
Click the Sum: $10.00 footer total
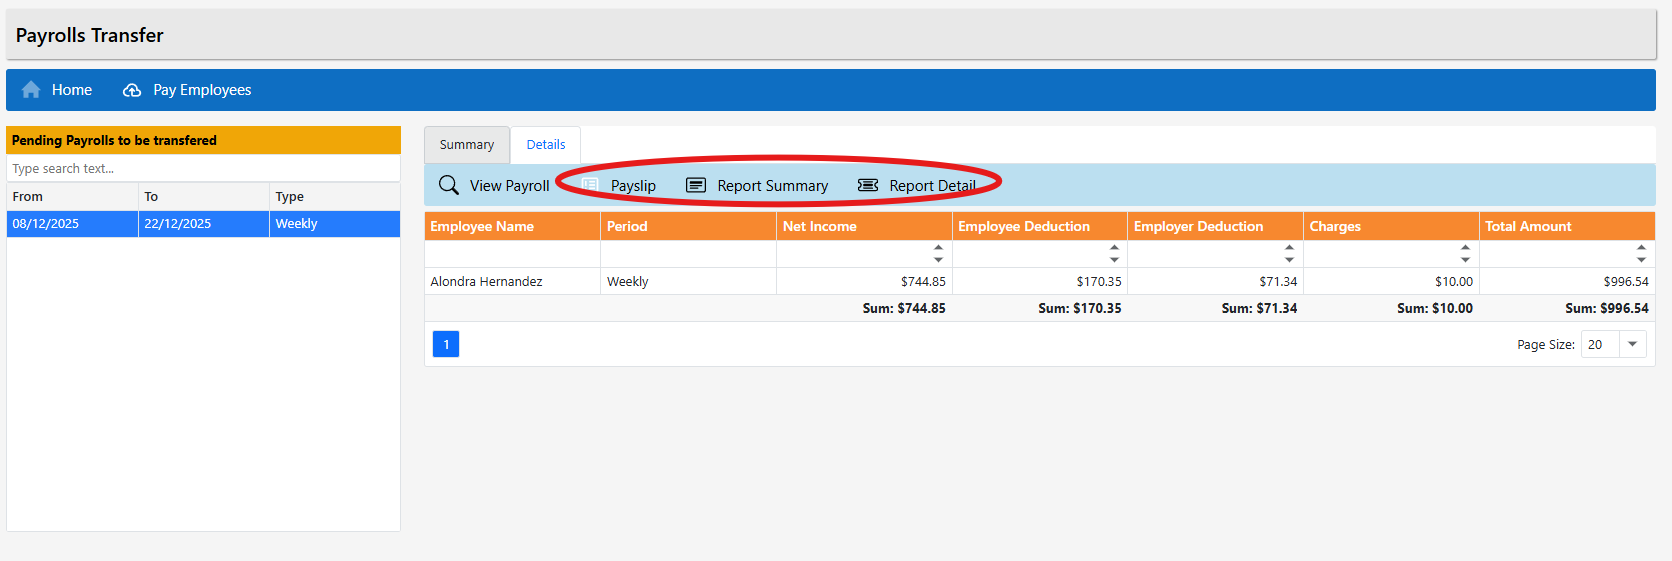pyautogui.click(x=1435, y=308)
